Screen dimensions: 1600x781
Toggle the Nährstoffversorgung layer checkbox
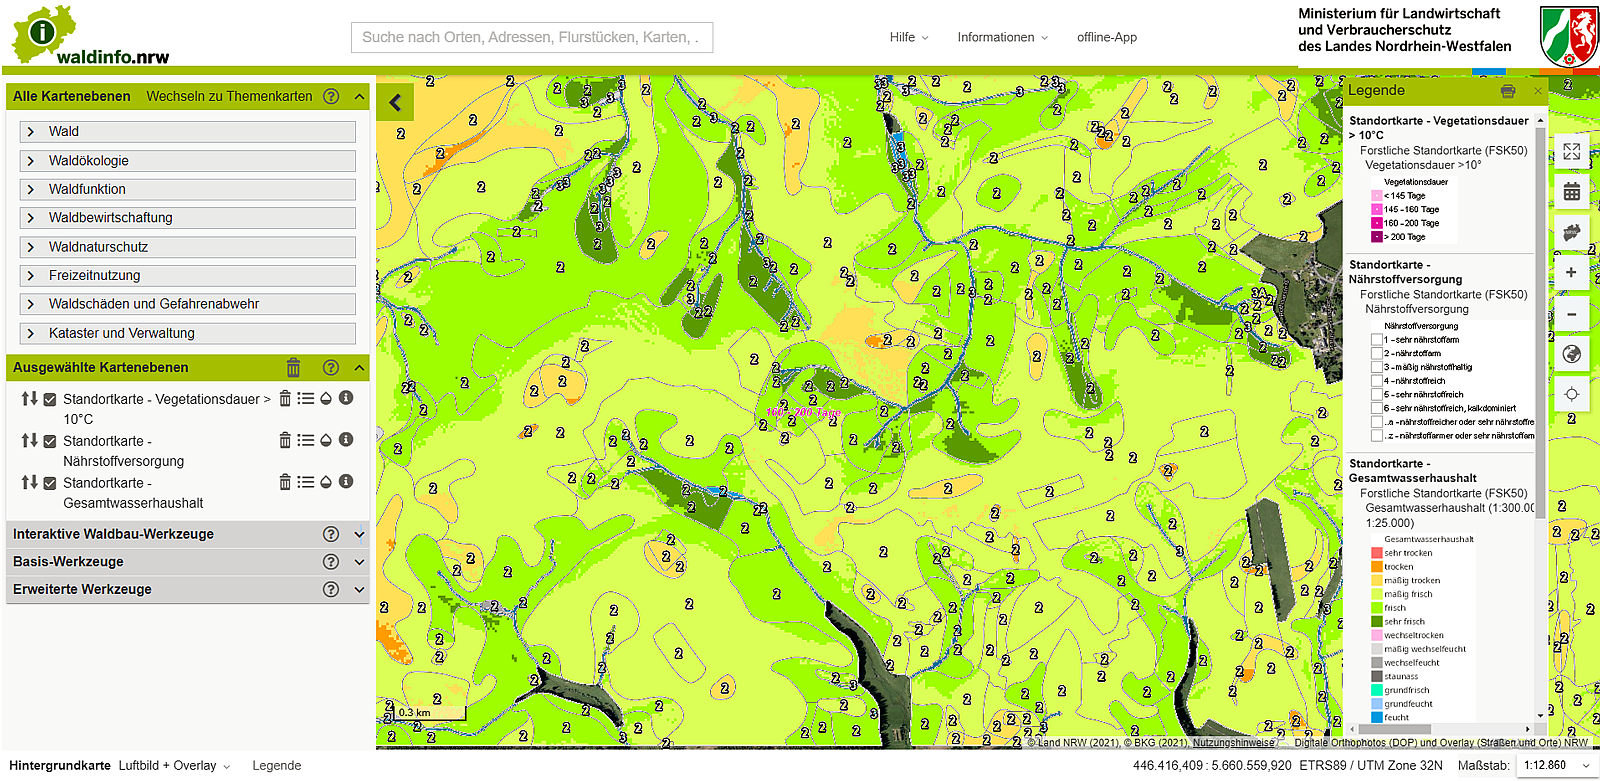50,441
